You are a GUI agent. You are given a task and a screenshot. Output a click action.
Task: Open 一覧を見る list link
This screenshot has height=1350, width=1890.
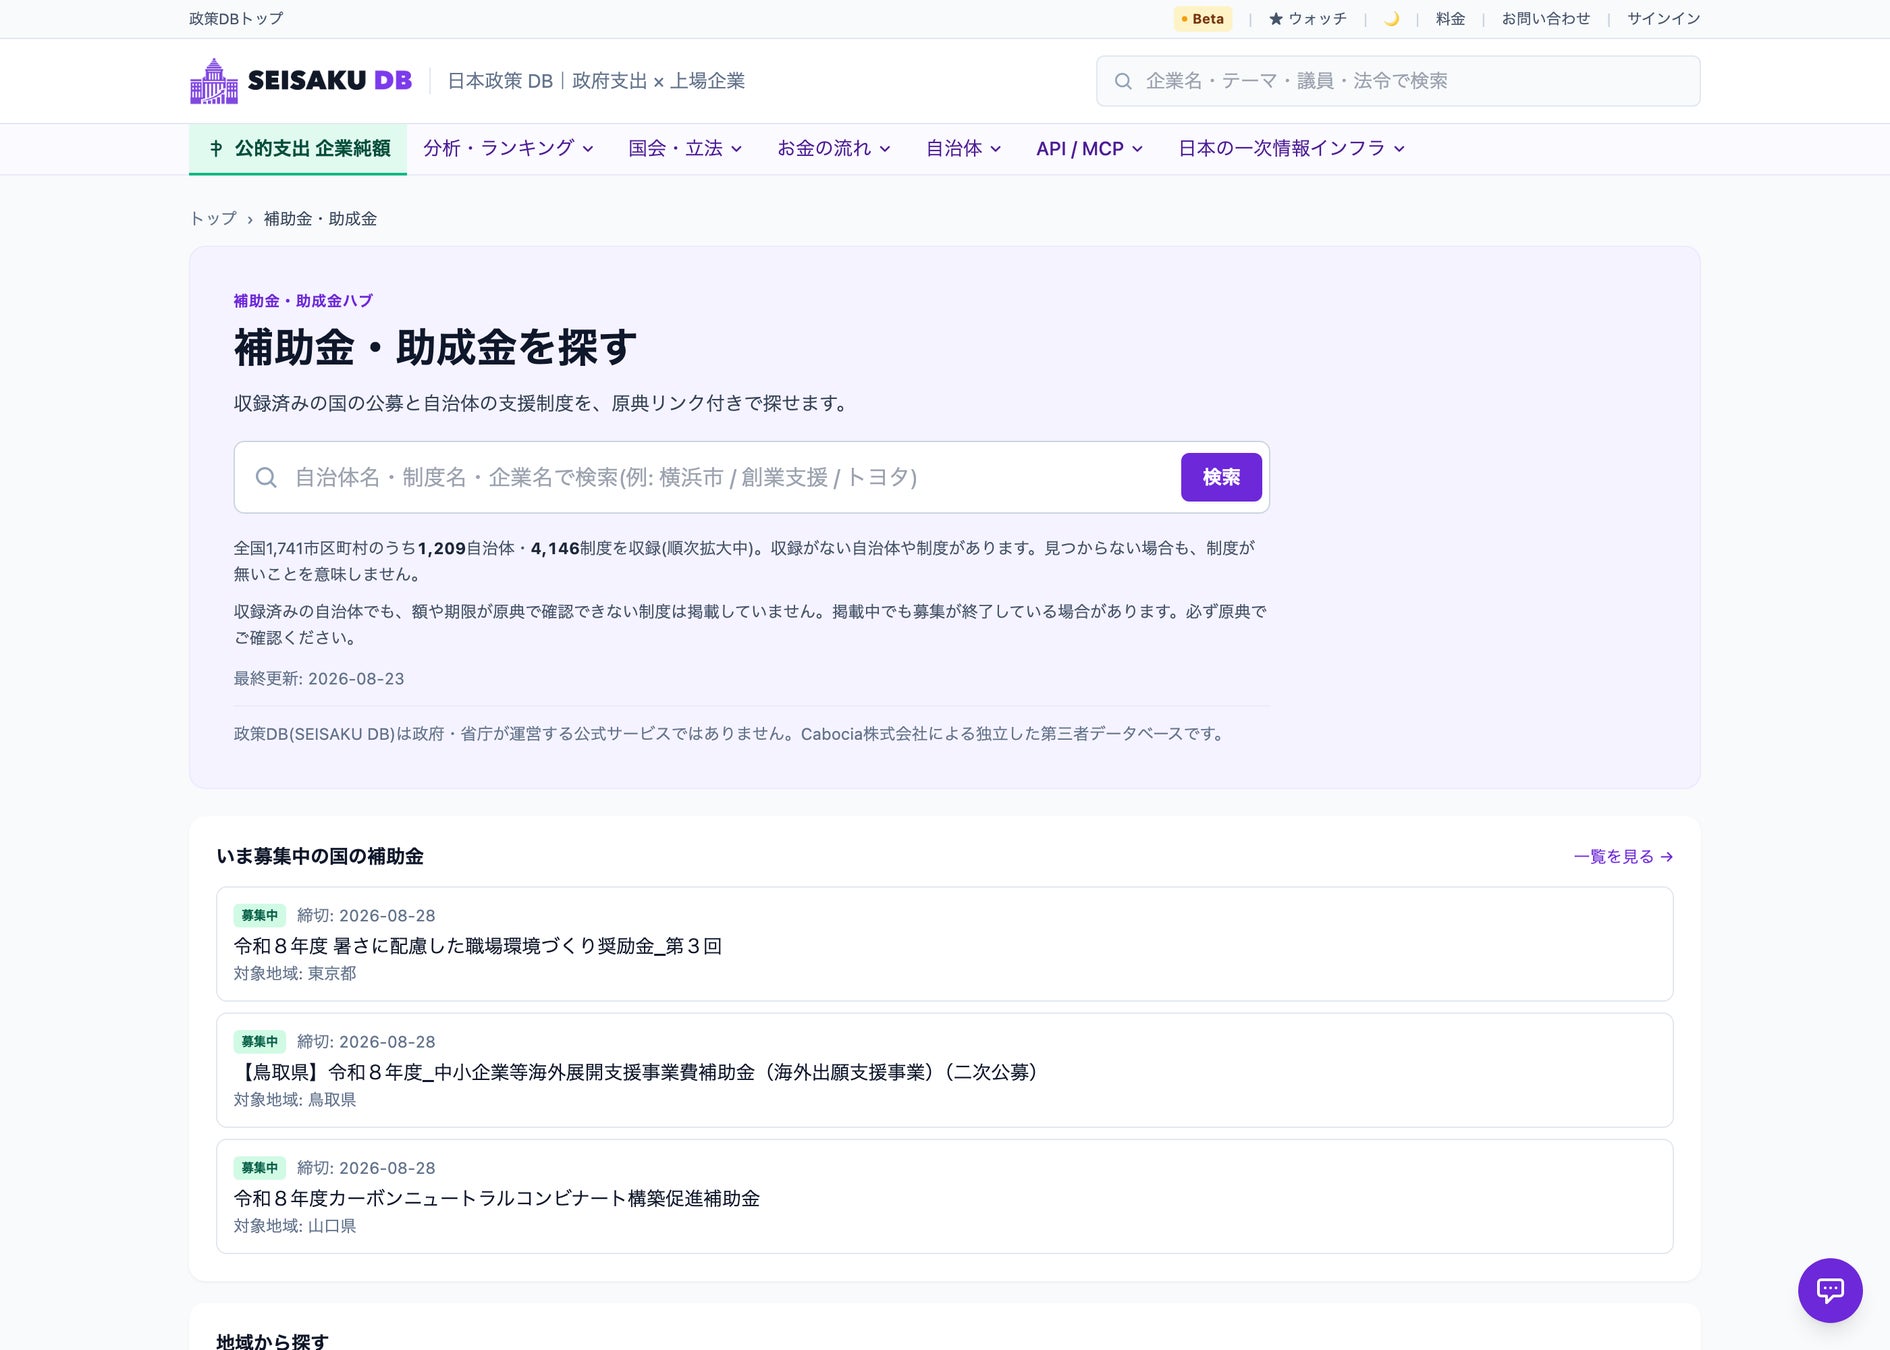point(1623,857)
